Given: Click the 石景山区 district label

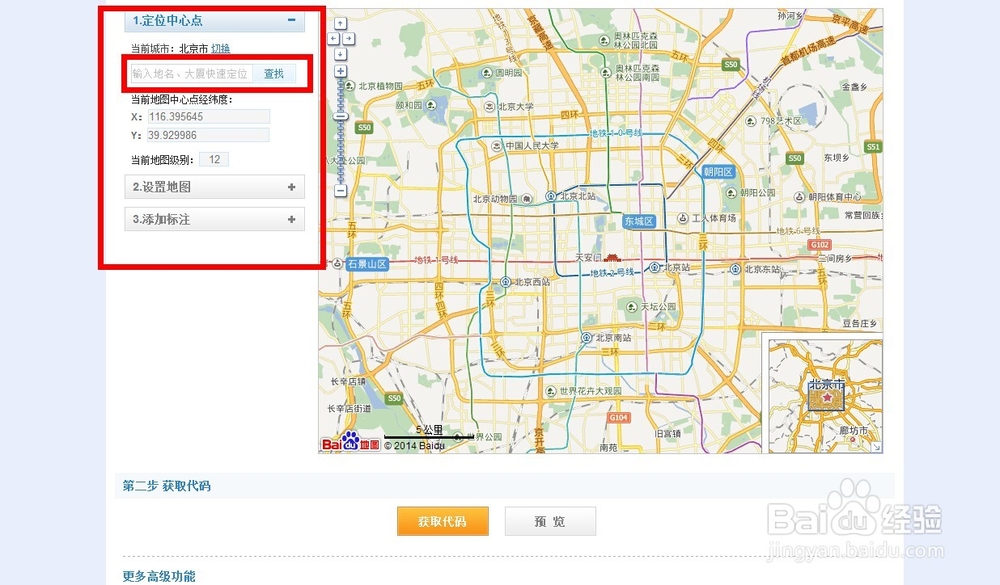Looking at the screenshot, I should point(367,264).
